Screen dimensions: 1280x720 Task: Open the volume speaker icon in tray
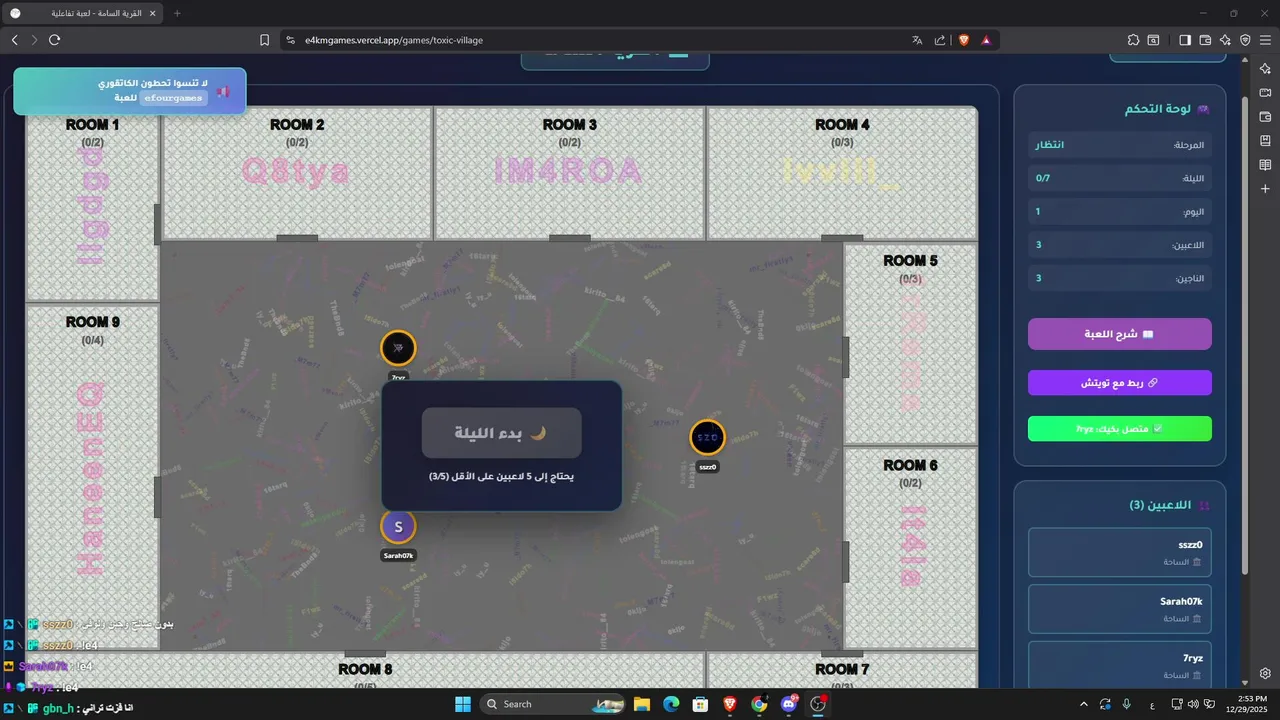(1194, 704)
